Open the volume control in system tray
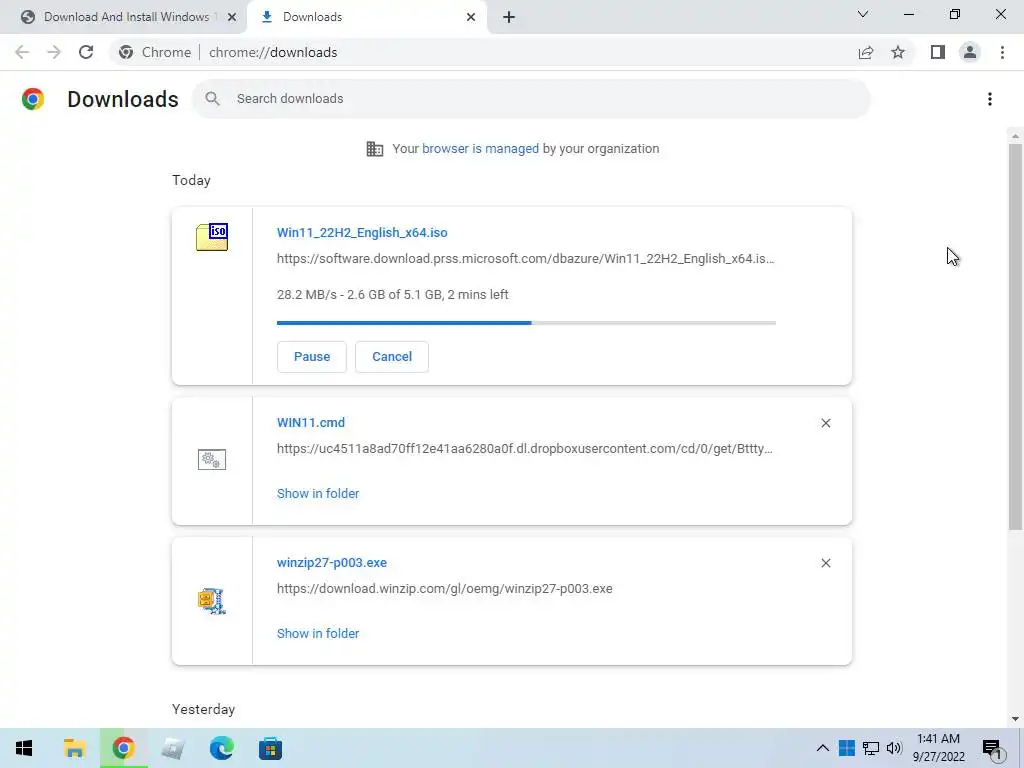This screenshot has height=768, width=1024. [894, 748]
